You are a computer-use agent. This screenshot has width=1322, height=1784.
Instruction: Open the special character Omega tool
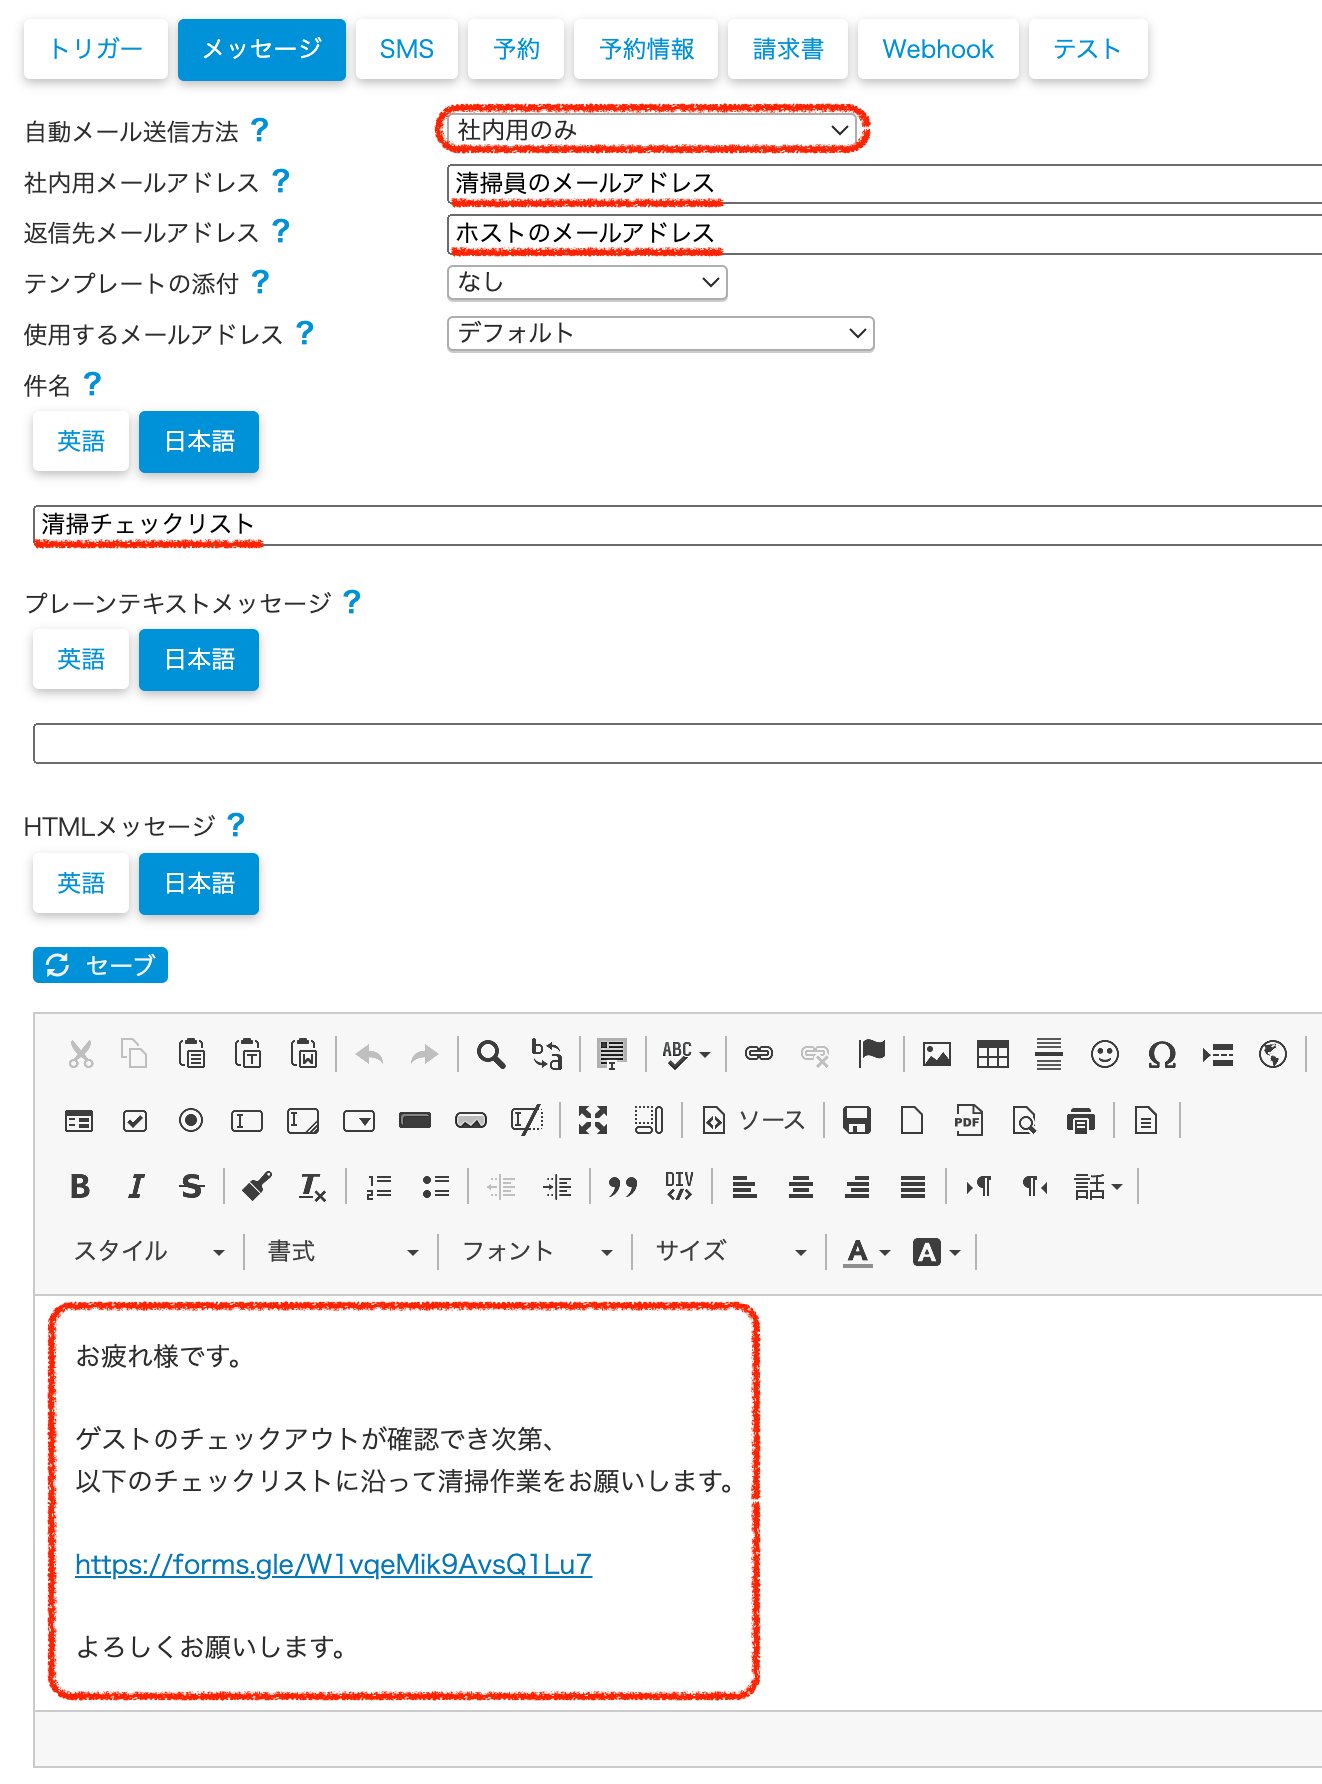click(x=1161, y=1054)
